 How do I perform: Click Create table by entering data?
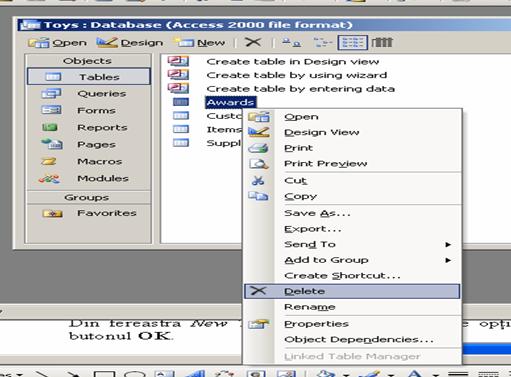pyautogui.click(x=300, y=89)
